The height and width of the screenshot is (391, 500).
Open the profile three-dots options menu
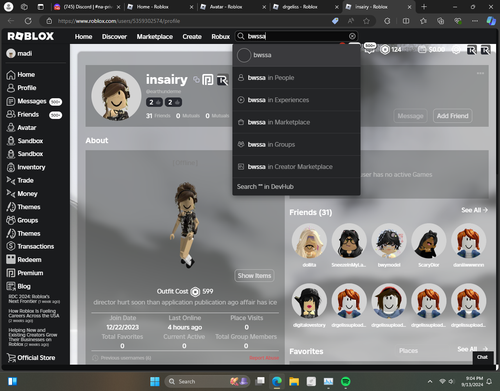pyautogui.click(x=480, y=73)
